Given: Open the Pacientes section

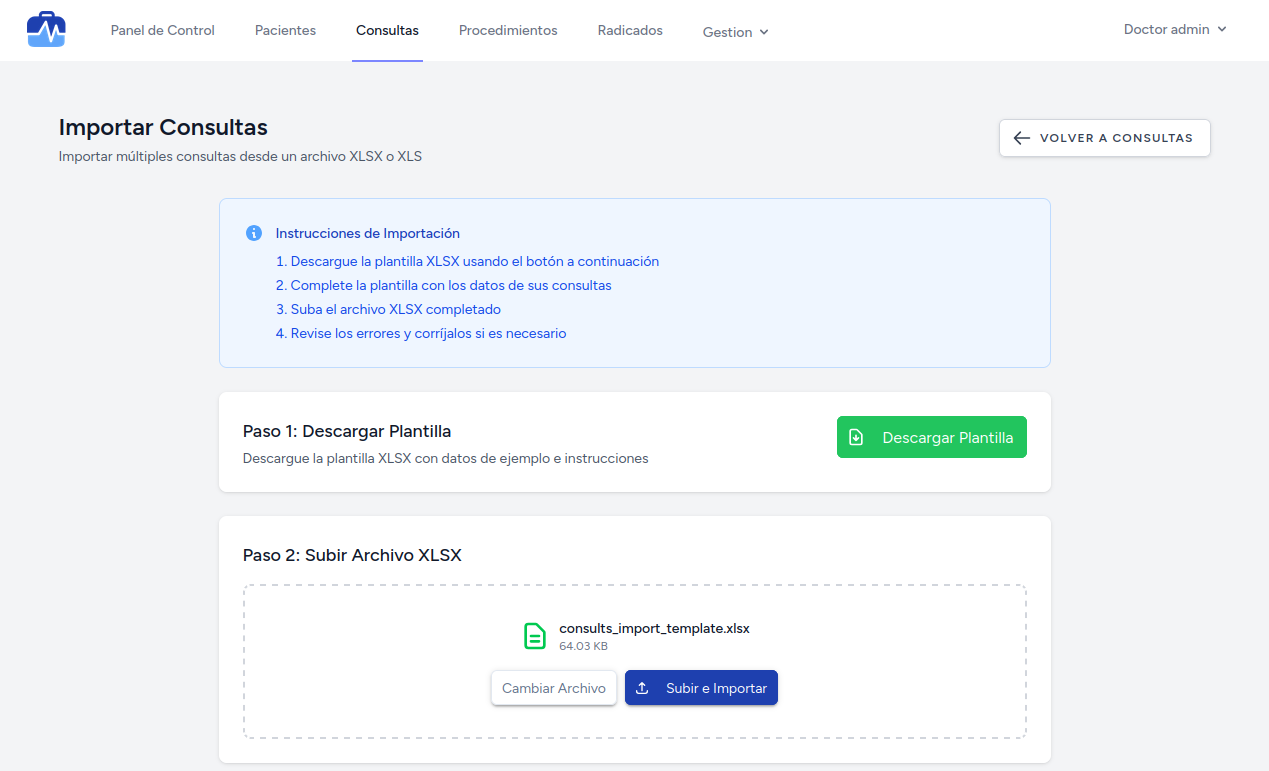Looking at the screenshot, I should 285,30.
